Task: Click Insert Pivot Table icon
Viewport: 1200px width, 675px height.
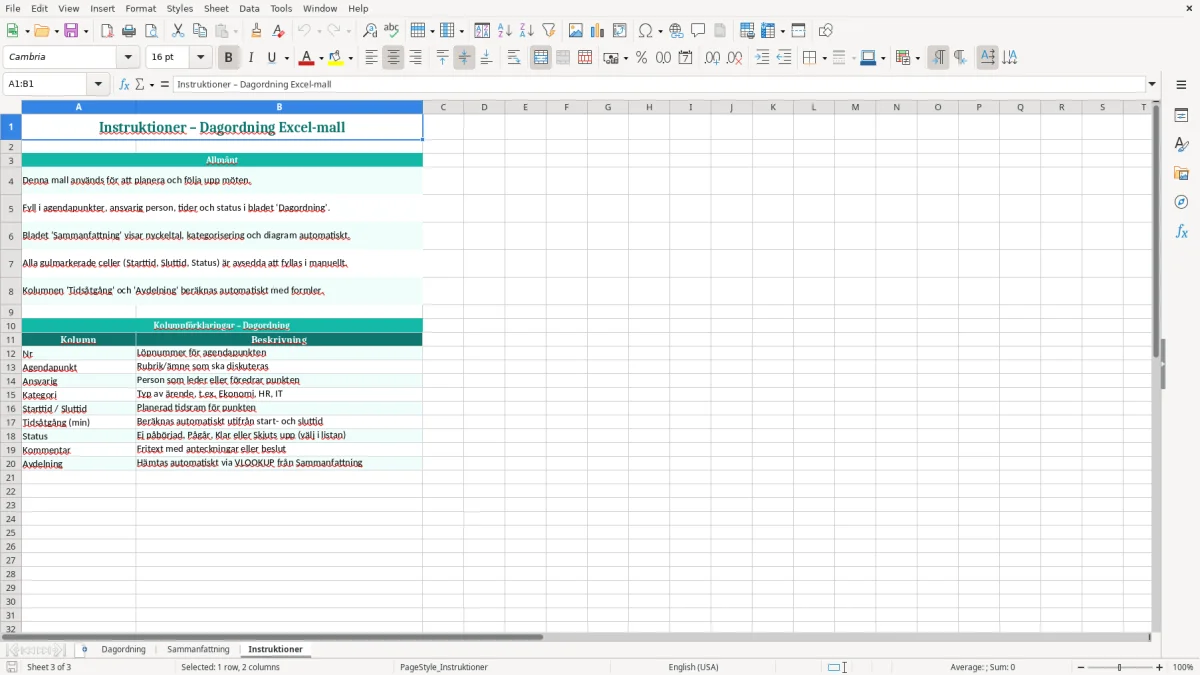Action: (x=620, y=31)
